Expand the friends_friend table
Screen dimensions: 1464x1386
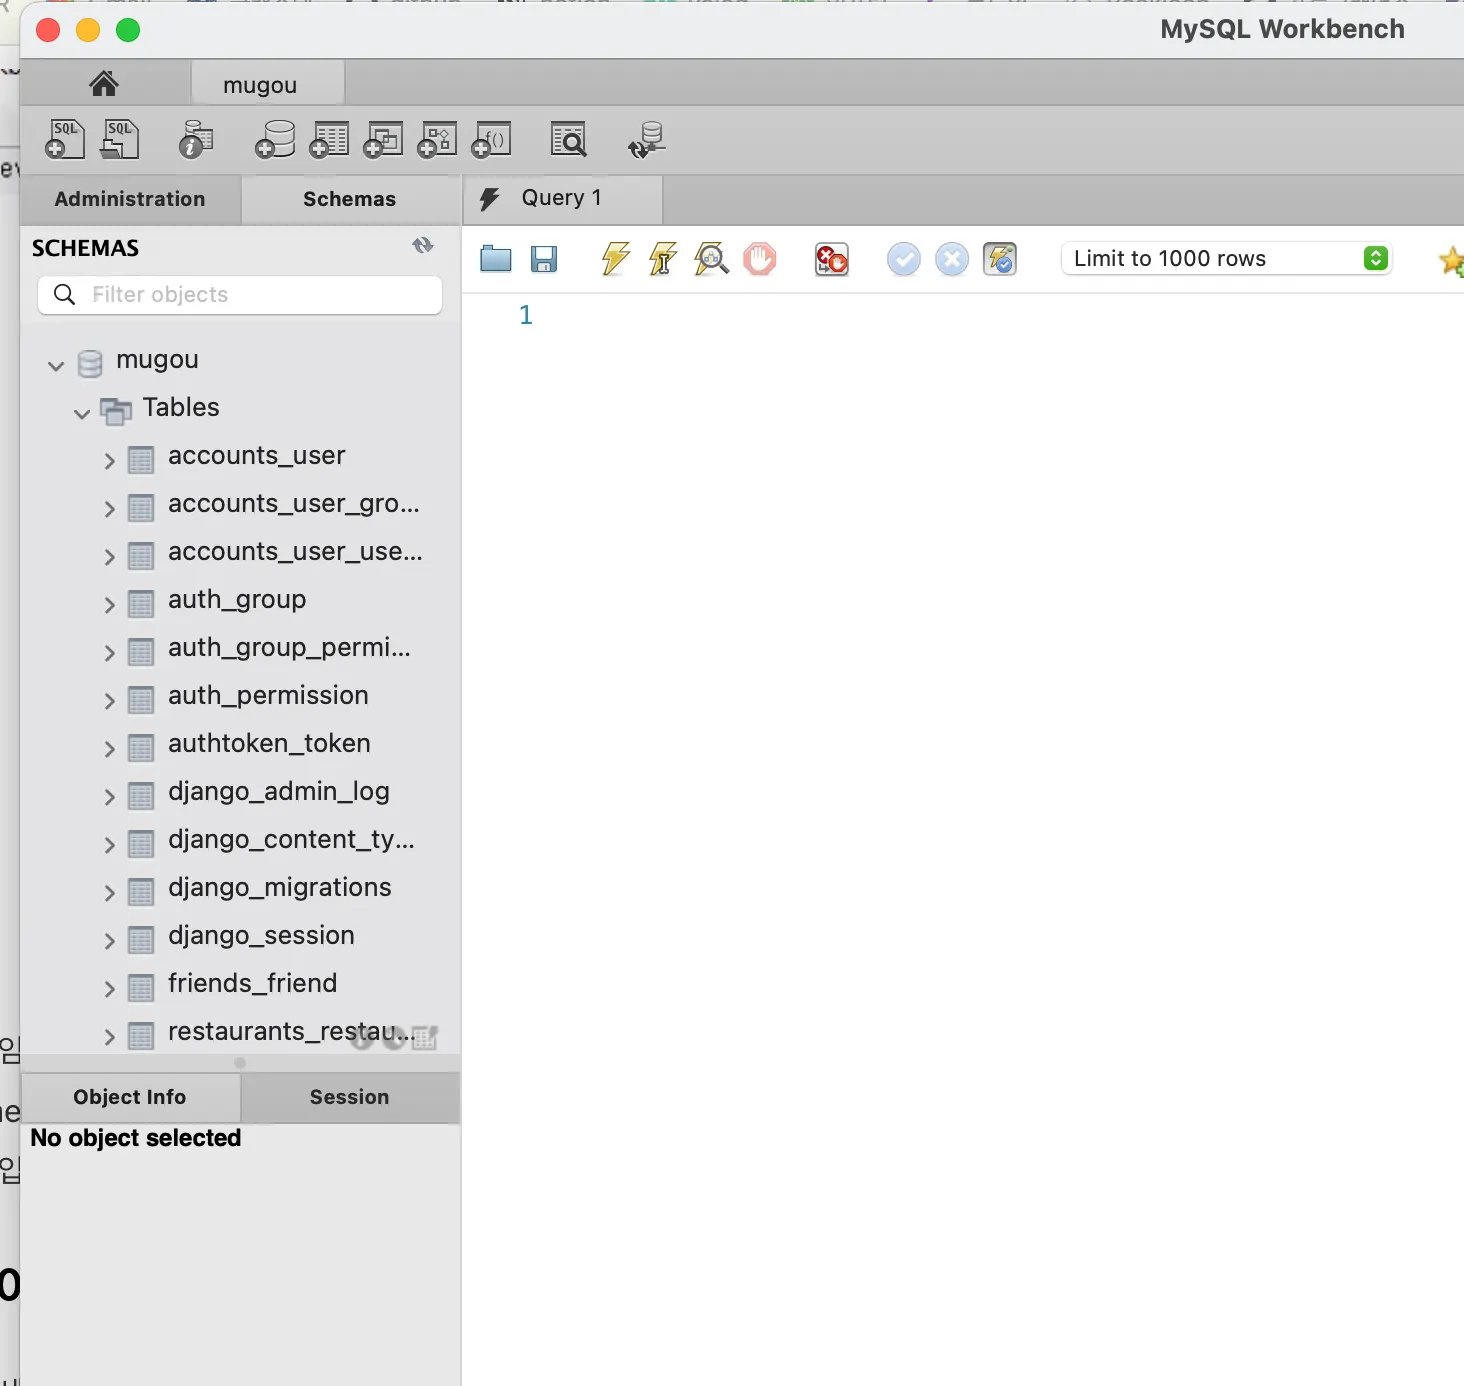pos(110,989)
